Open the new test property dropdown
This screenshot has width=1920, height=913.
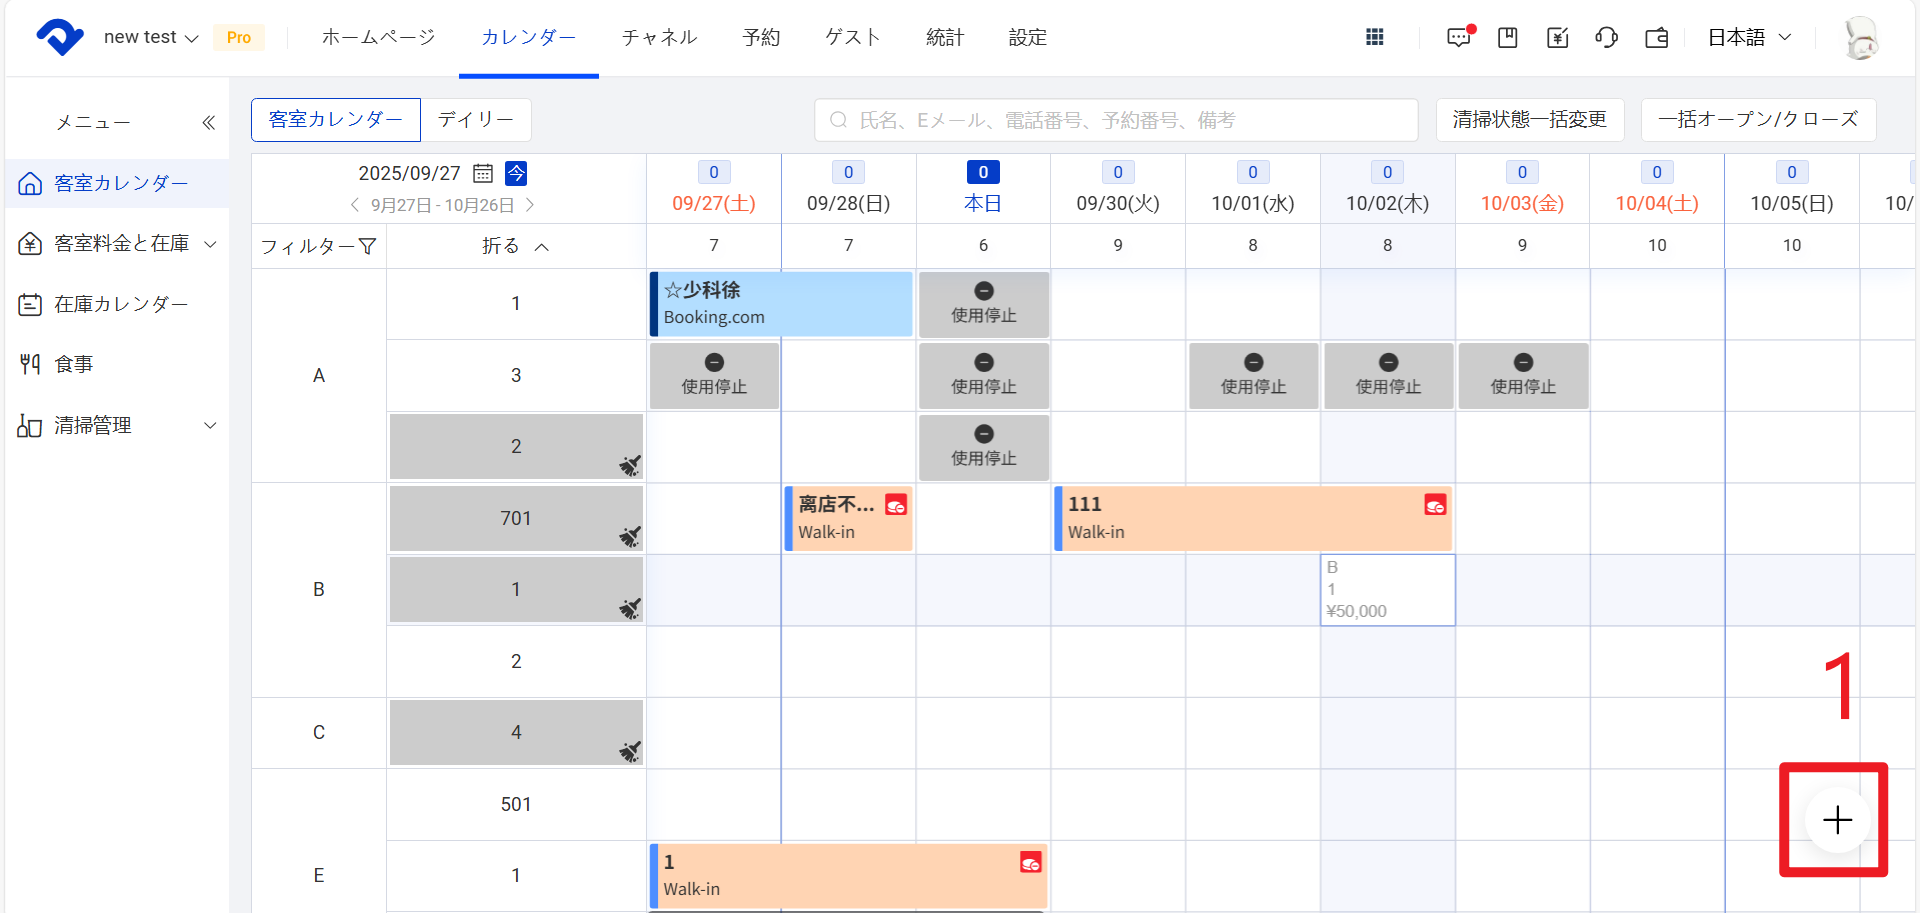click(x=151, y=37)
